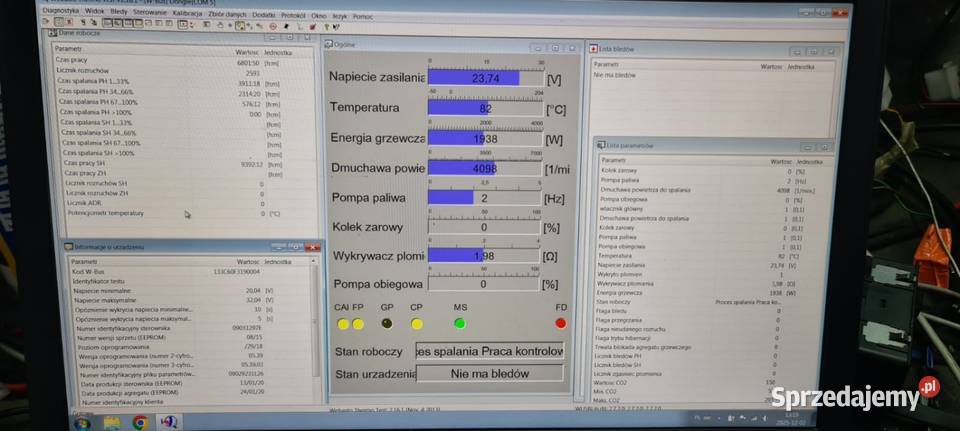The image size is (960, 431).
Task: Click the Napiecie zasilania 23,74 gauge bar
Action: click(x=486, y=78)
